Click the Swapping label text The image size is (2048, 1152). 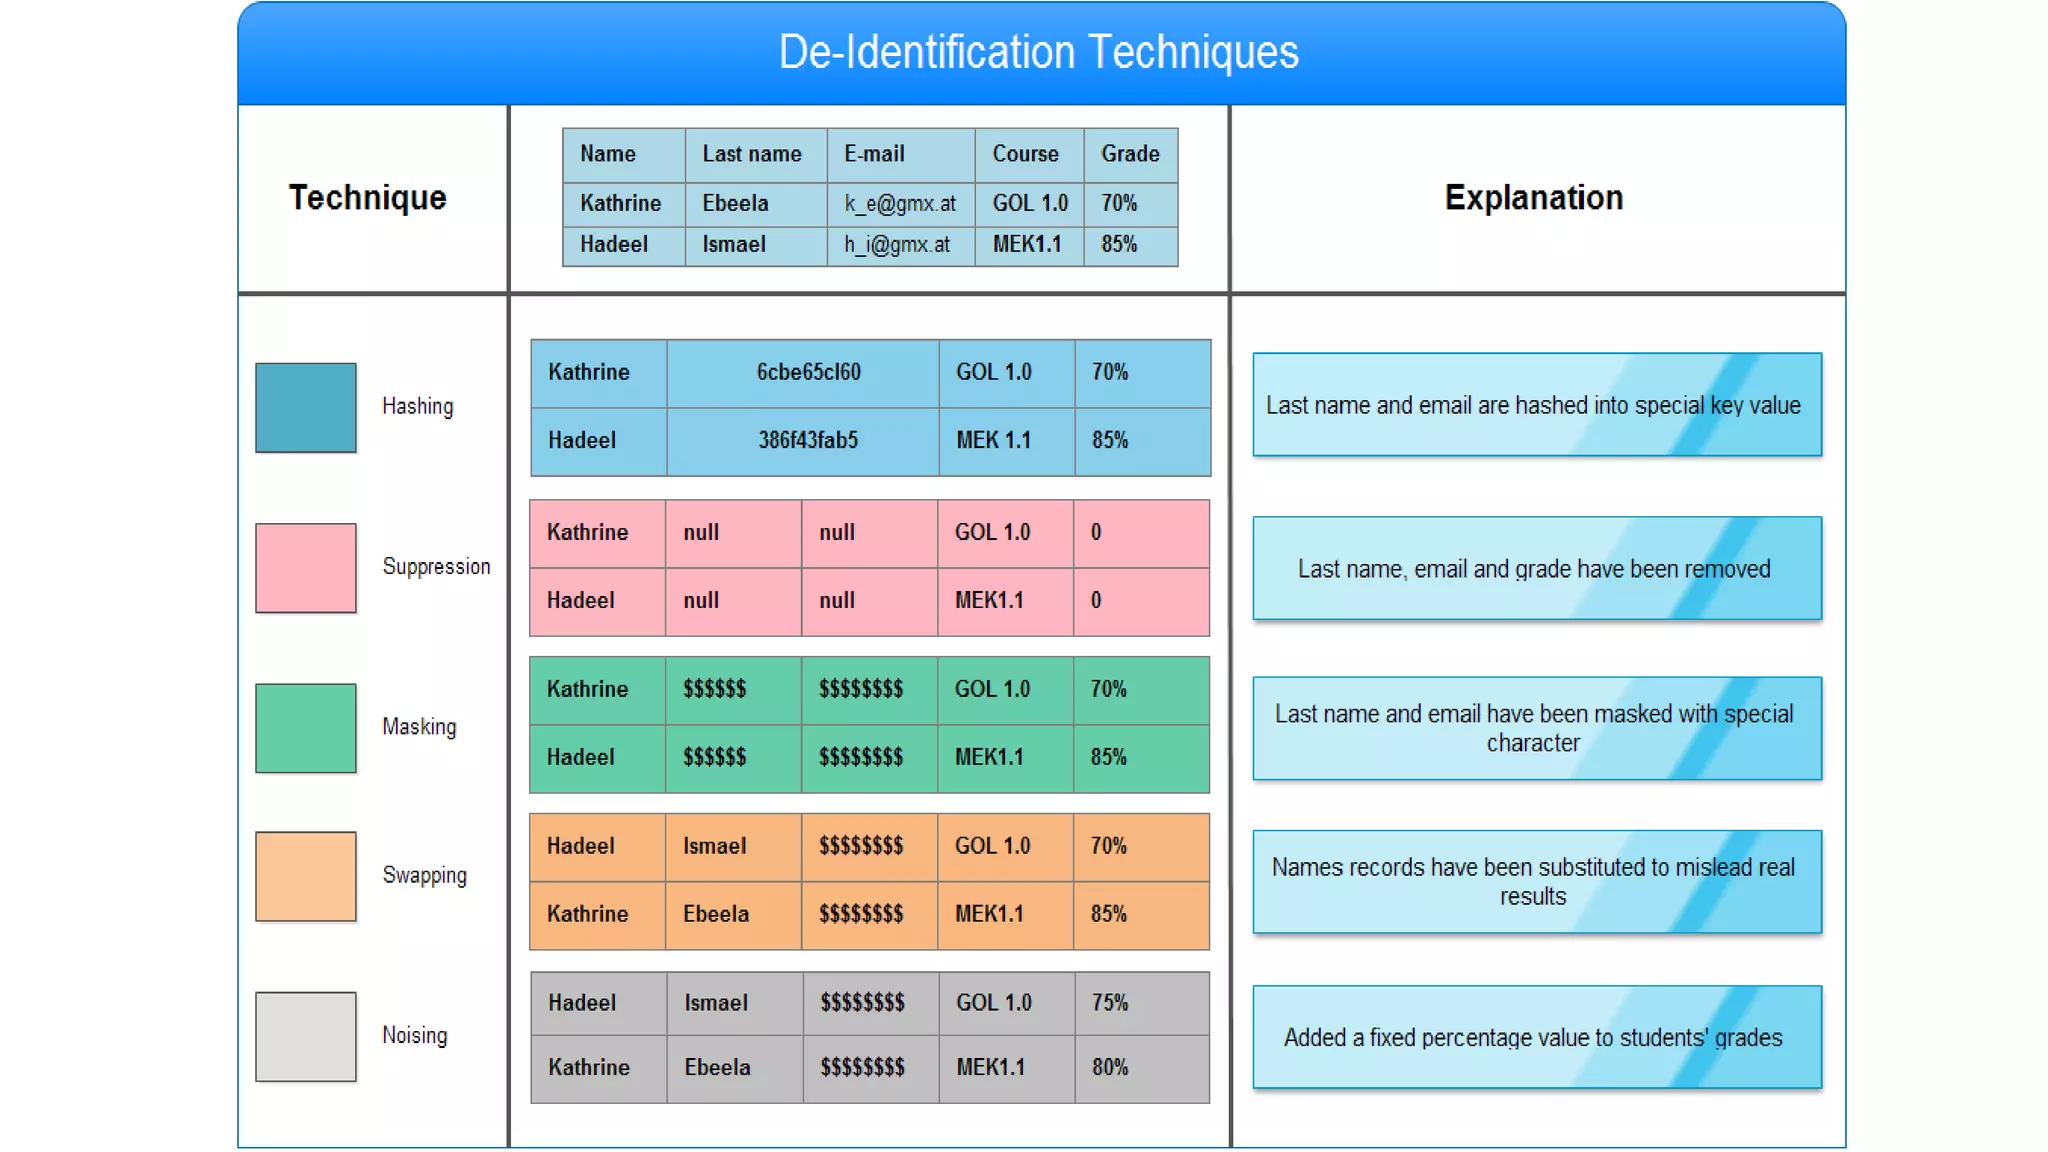[424, 875]
